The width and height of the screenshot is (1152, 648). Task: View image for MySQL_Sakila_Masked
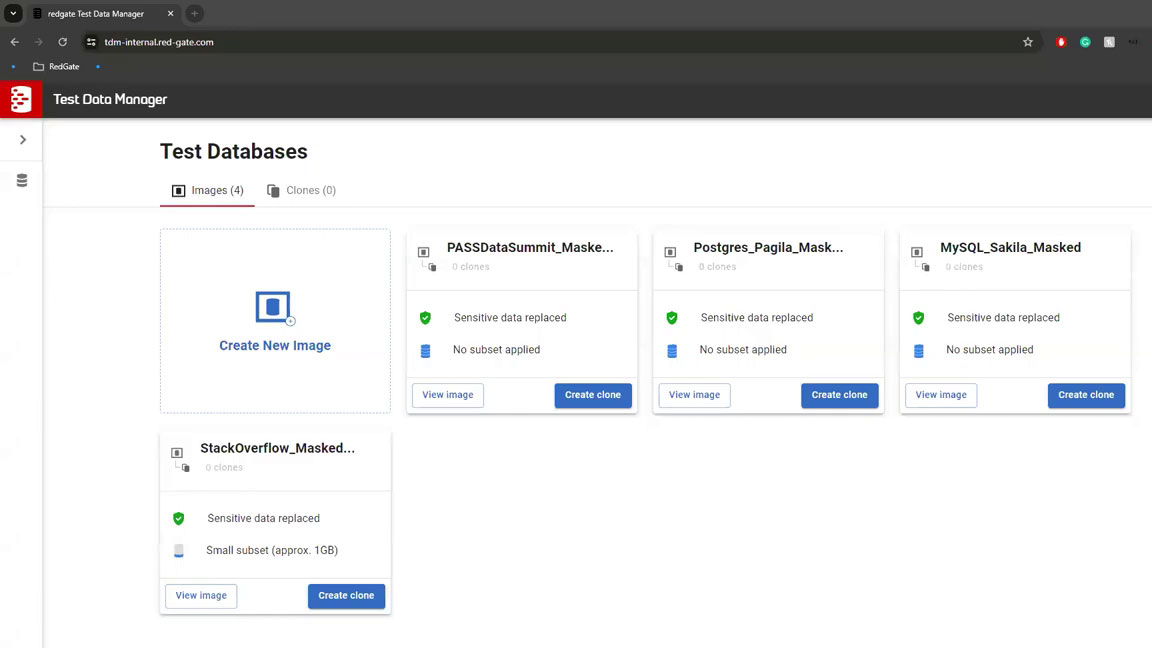(941, 395)
